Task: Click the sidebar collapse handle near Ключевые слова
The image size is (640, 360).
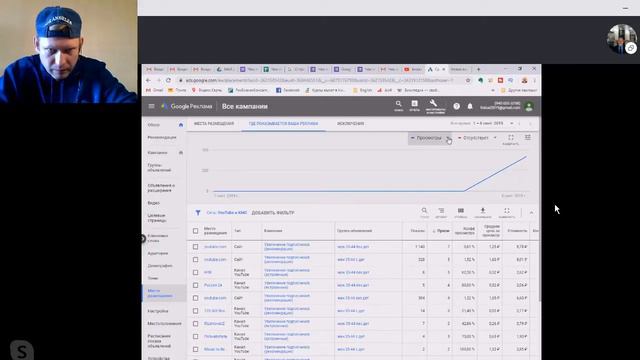Action: (143, 239)
